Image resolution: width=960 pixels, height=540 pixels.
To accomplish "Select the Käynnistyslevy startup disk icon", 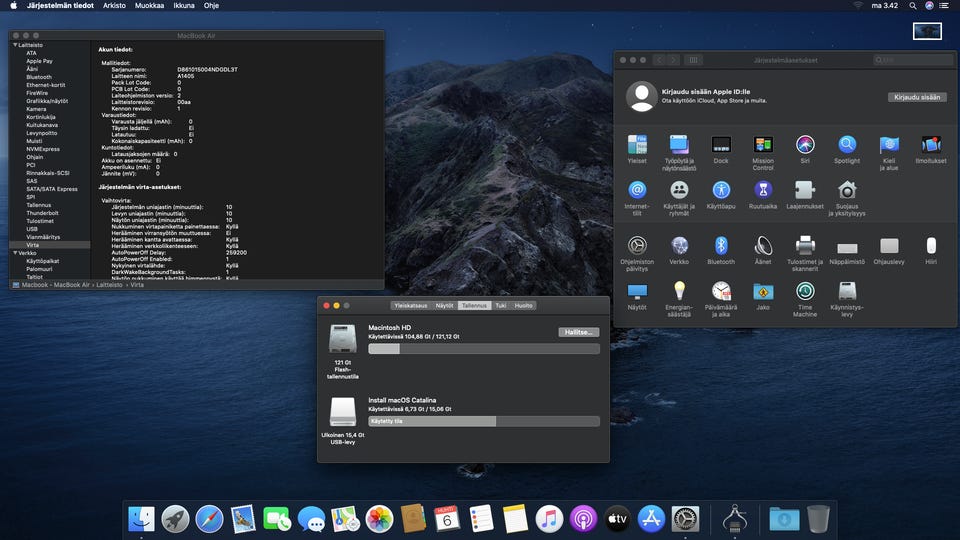I will (x=847, y=291).
